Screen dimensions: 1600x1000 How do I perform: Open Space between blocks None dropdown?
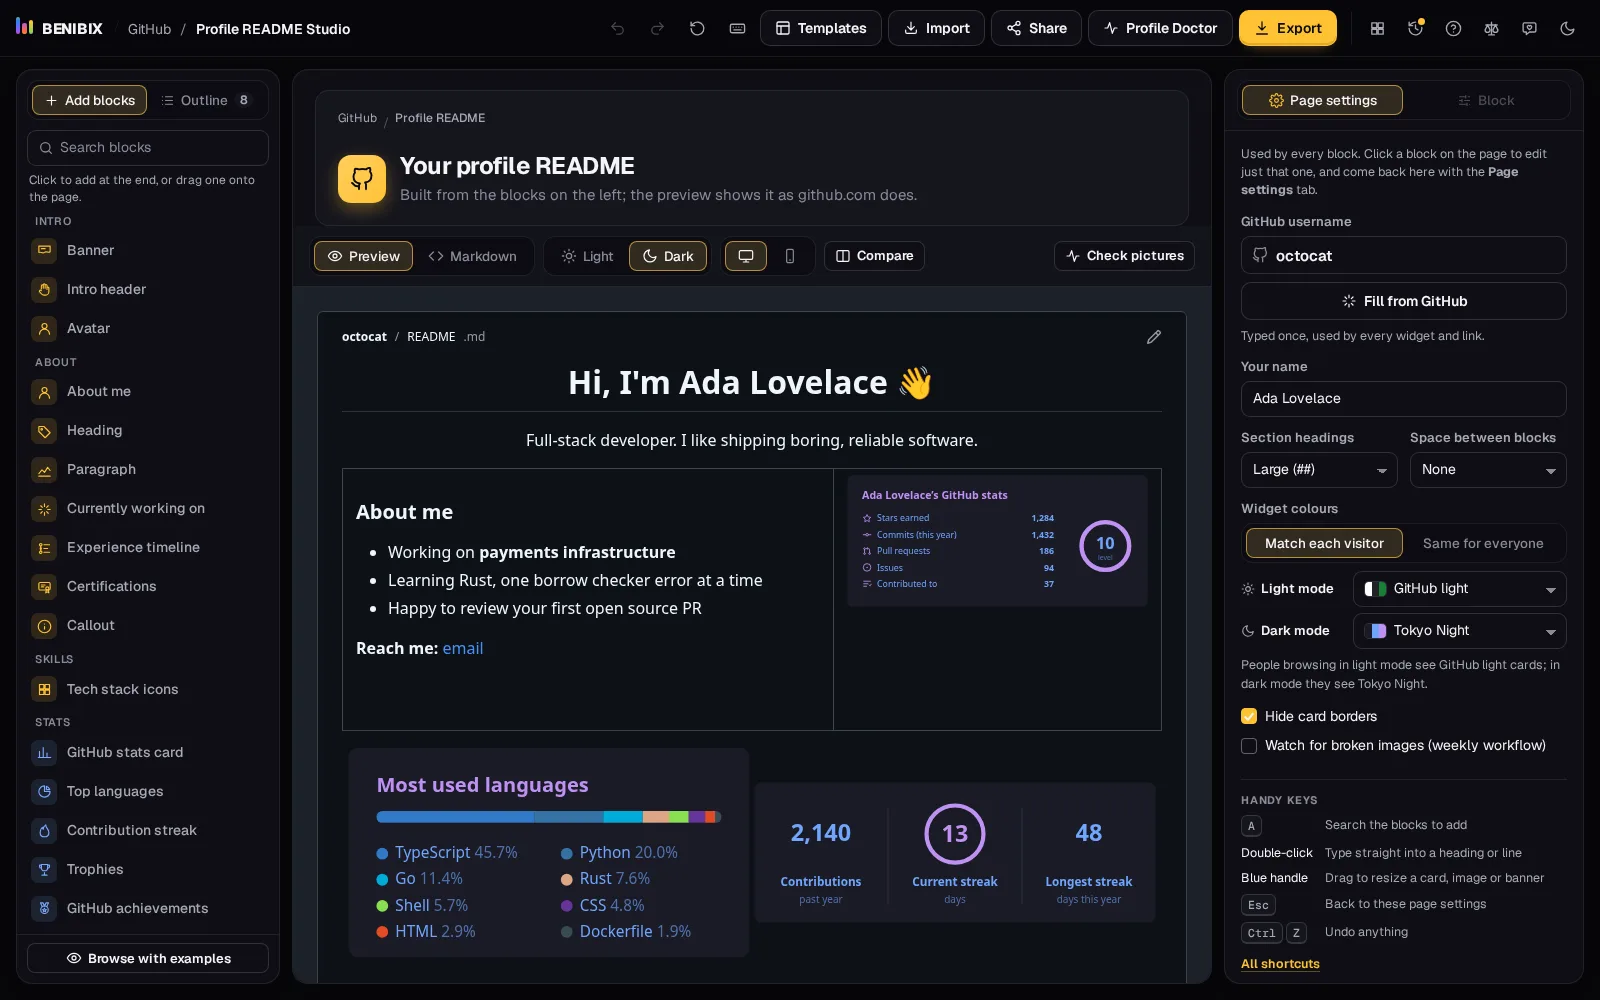[x=1488, y=470]
